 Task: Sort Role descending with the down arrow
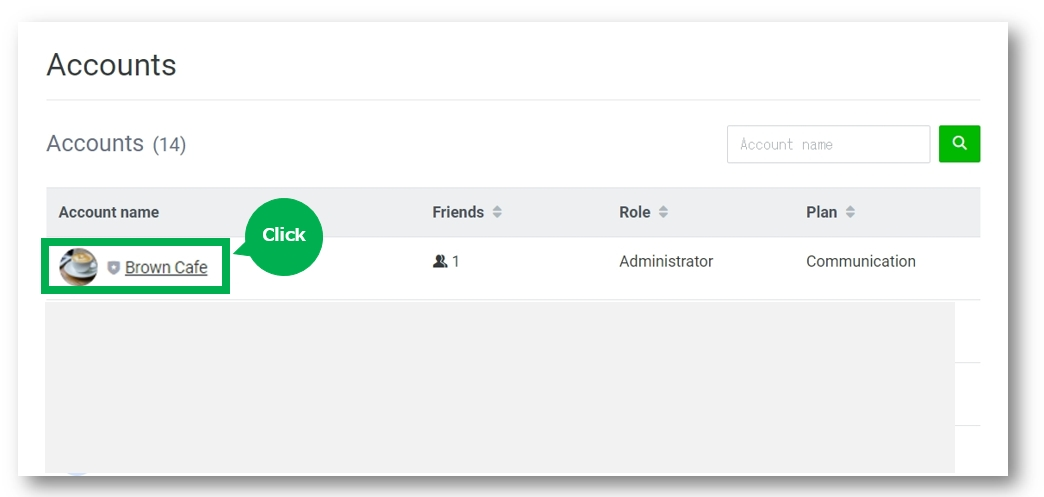tap(663, 216)
